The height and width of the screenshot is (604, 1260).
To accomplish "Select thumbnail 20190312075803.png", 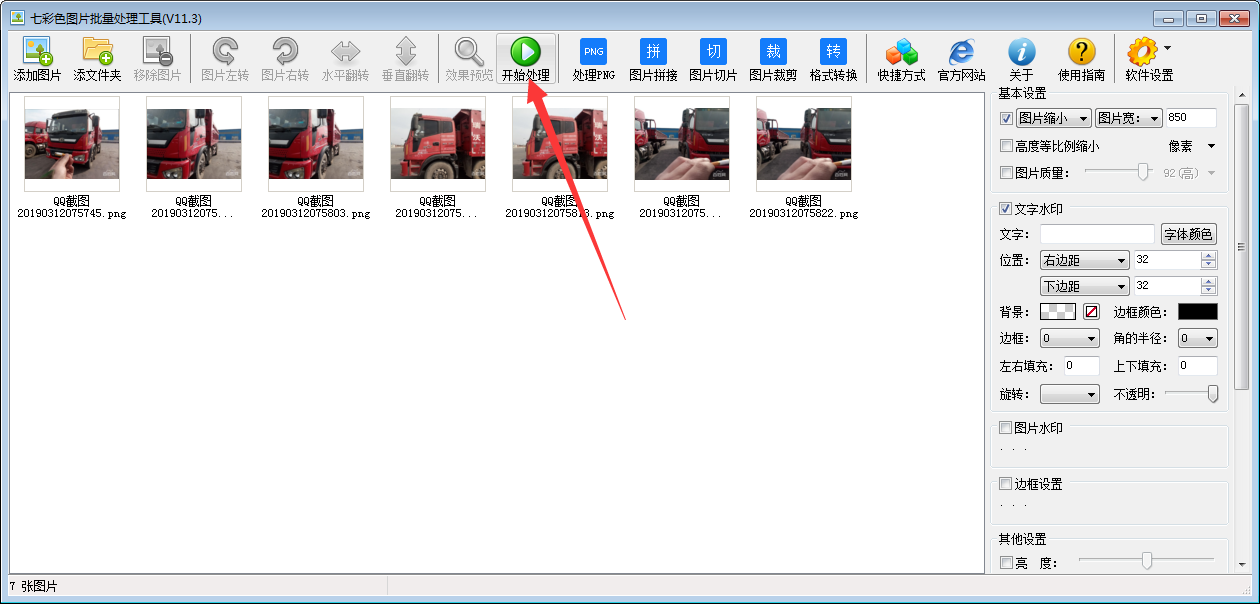I will point(315,157).
